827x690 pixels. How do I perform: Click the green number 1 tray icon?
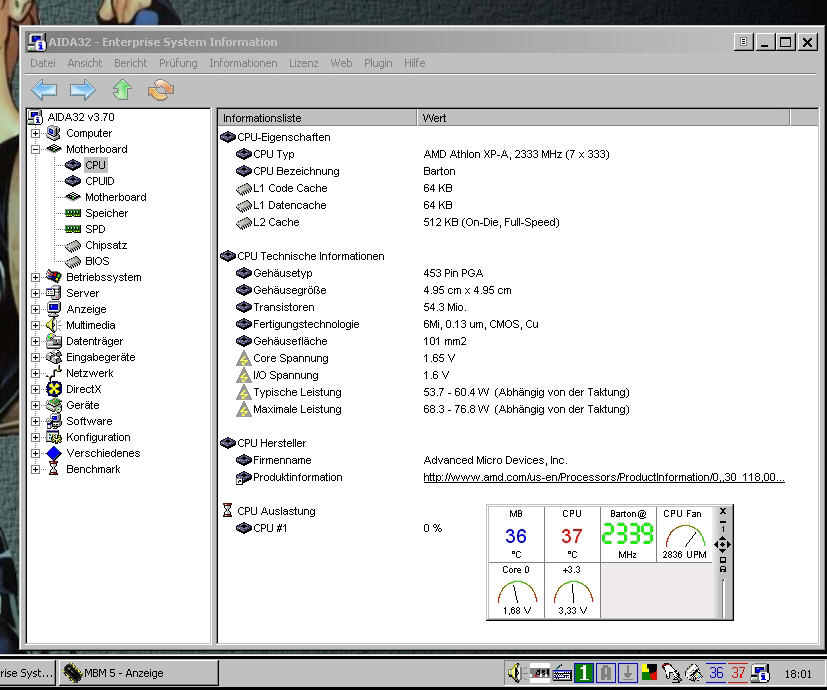tap(583, 673)
